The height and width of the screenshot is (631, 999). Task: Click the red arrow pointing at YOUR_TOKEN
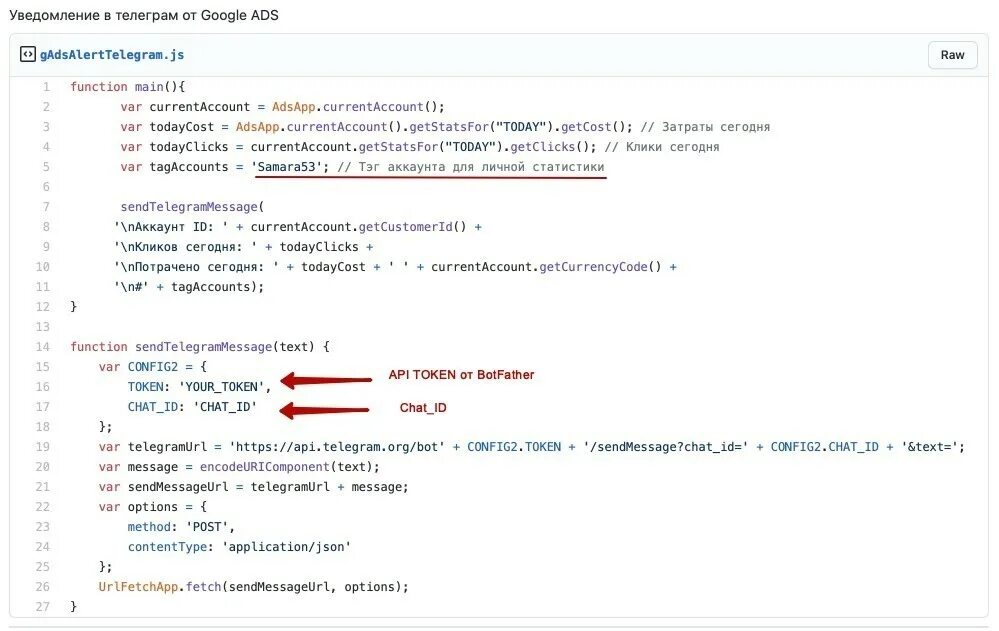click(x=326, y=380)
